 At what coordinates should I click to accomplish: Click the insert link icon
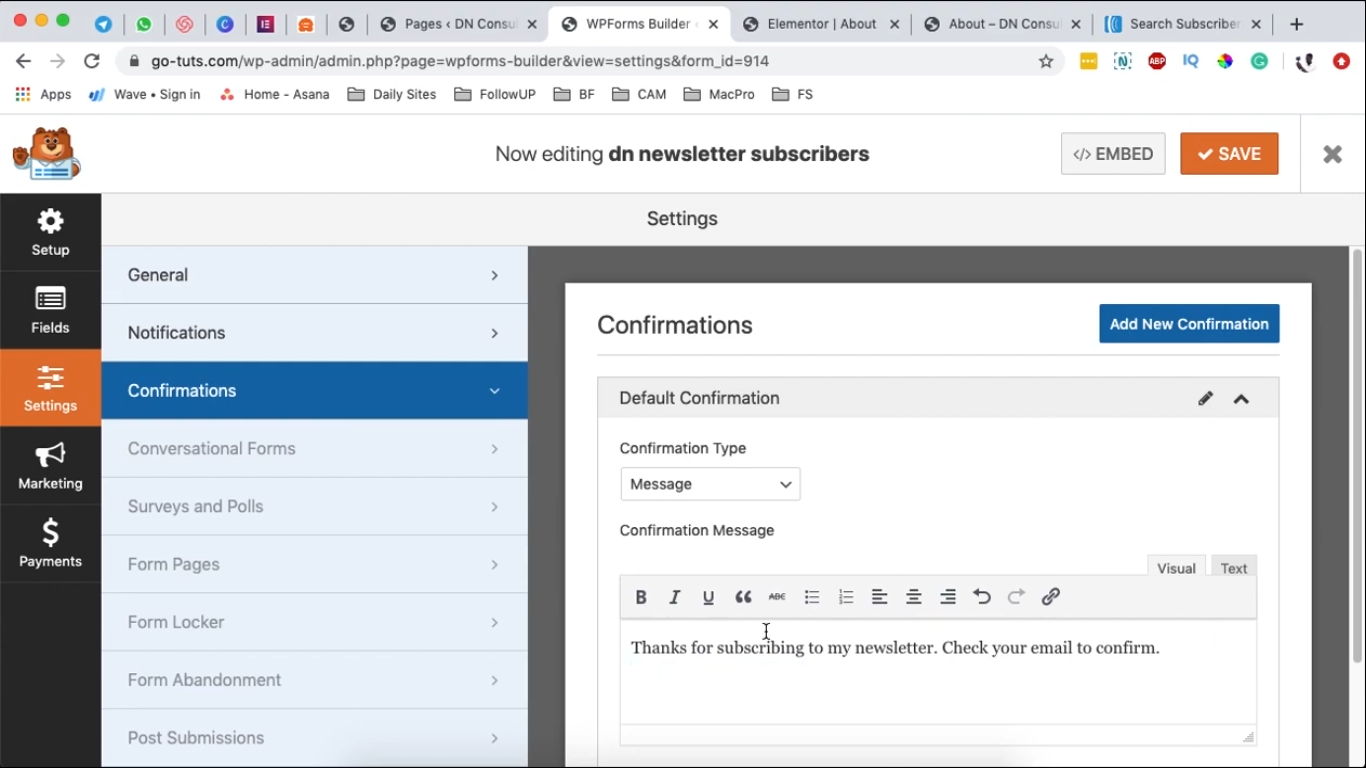point(1050,597)
